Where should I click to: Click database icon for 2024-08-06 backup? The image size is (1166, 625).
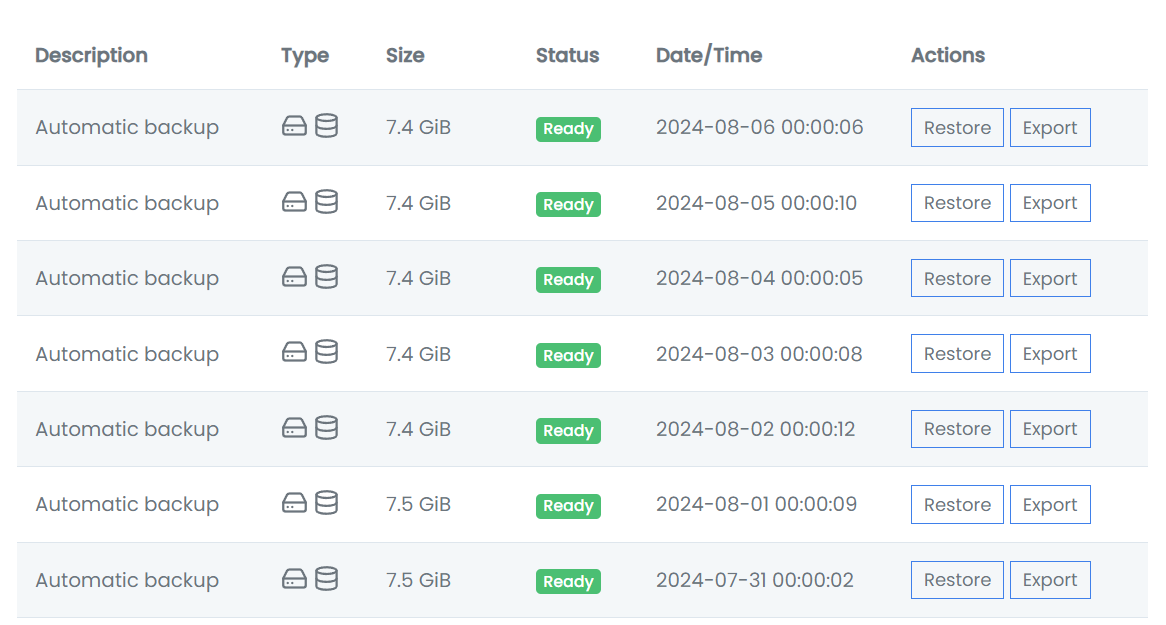pyautogui.click(x=326, y=127)
